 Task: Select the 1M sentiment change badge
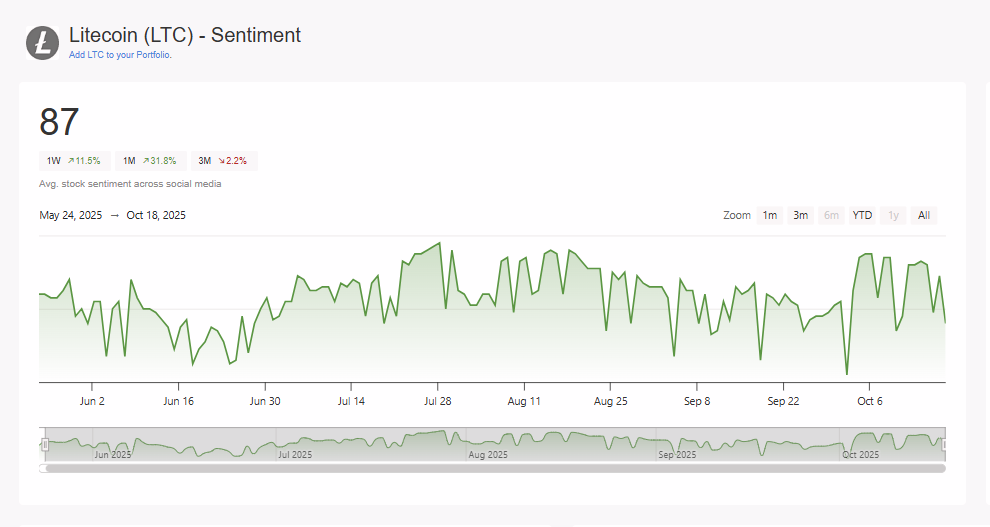150,161
